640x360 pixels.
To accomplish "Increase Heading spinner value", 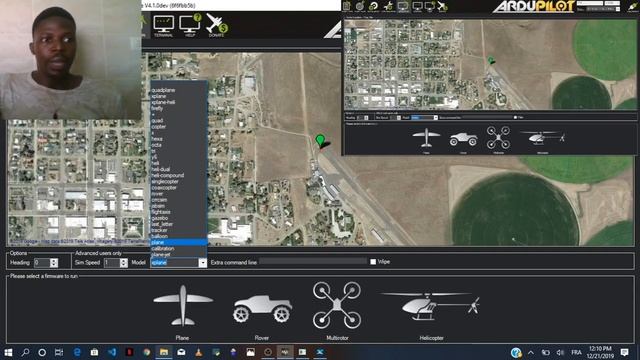I will 54,260.
